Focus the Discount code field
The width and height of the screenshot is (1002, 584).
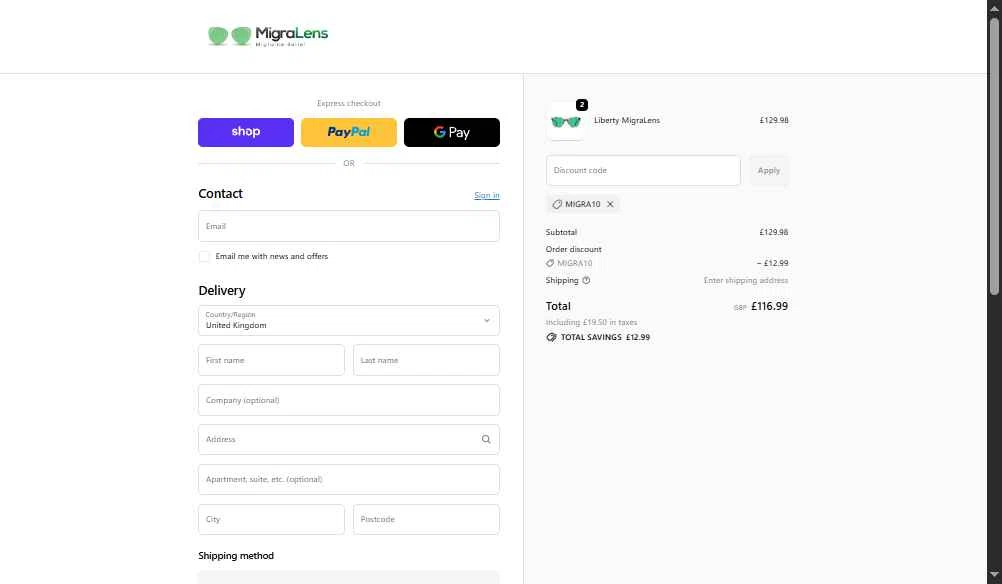pyautogui.click(x=644, y=171)
